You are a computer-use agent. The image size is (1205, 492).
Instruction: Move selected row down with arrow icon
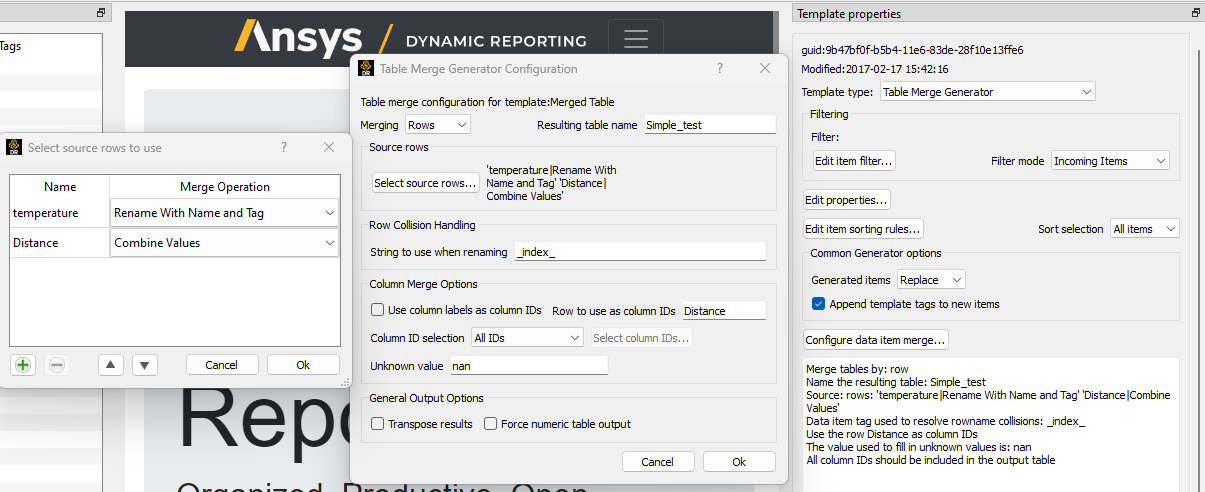click(x=145, y=365)
